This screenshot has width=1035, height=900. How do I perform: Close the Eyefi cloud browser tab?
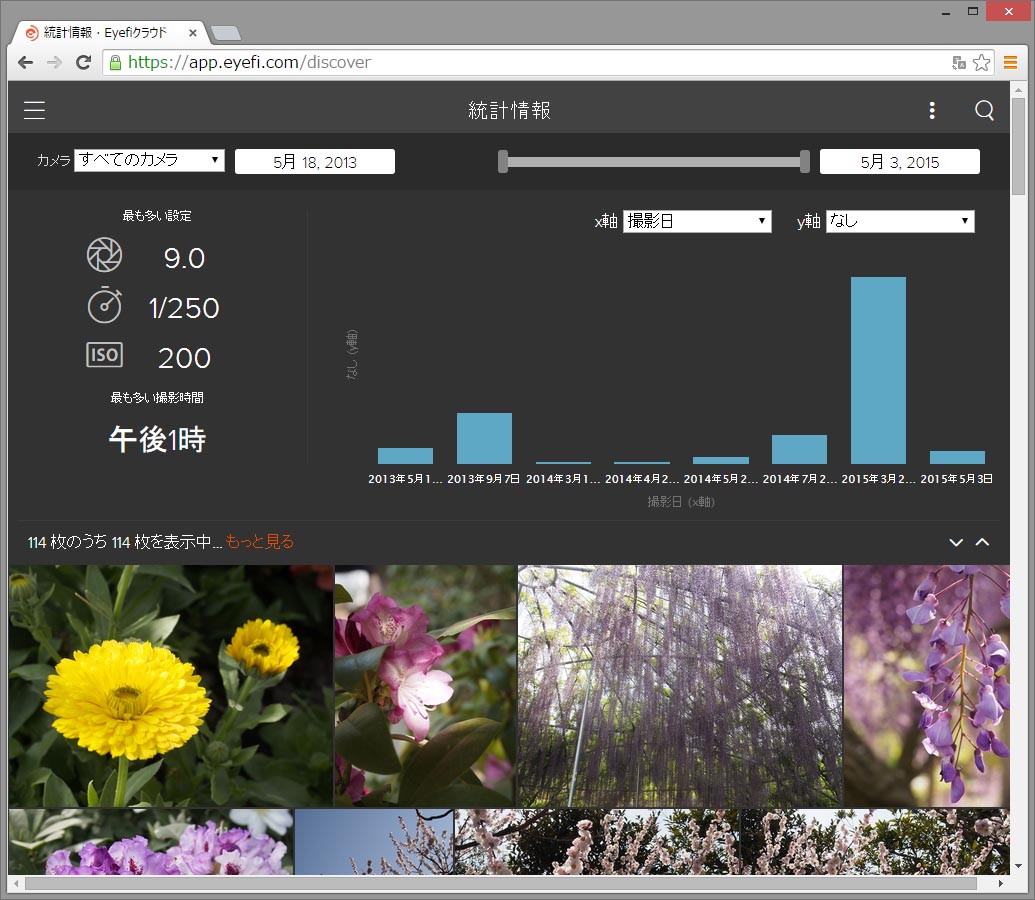pos(193,32)
